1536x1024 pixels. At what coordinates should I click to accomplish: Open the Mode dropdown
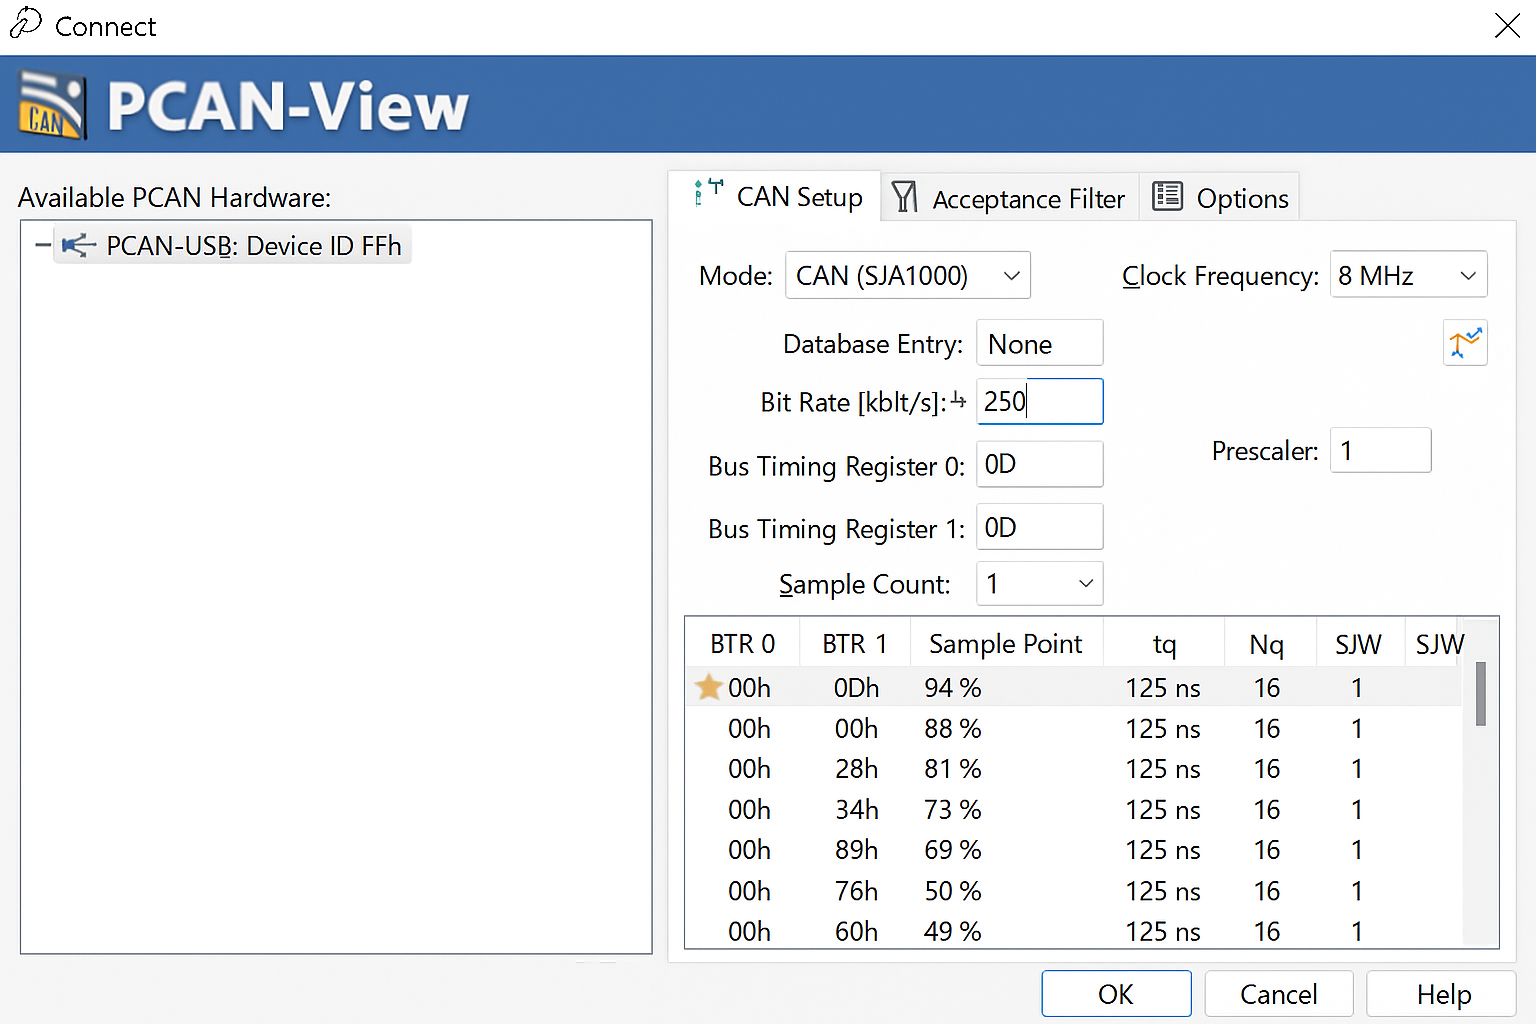pyautogui.click(x=908, y=275)
